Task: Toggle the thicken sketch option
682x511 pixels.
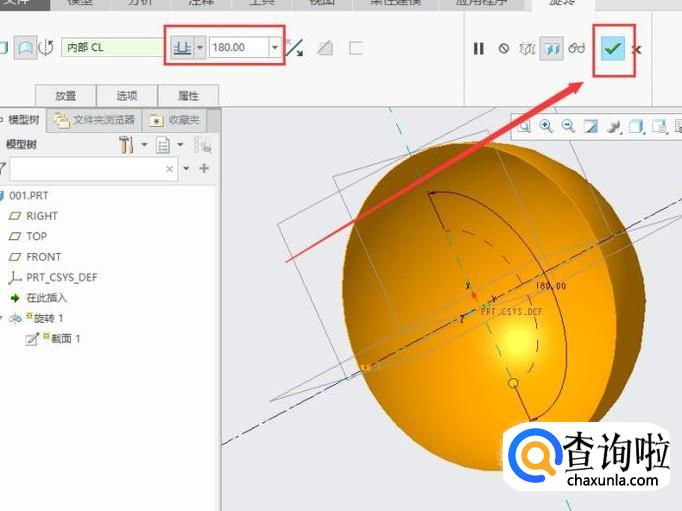Action: click(355, 47)
